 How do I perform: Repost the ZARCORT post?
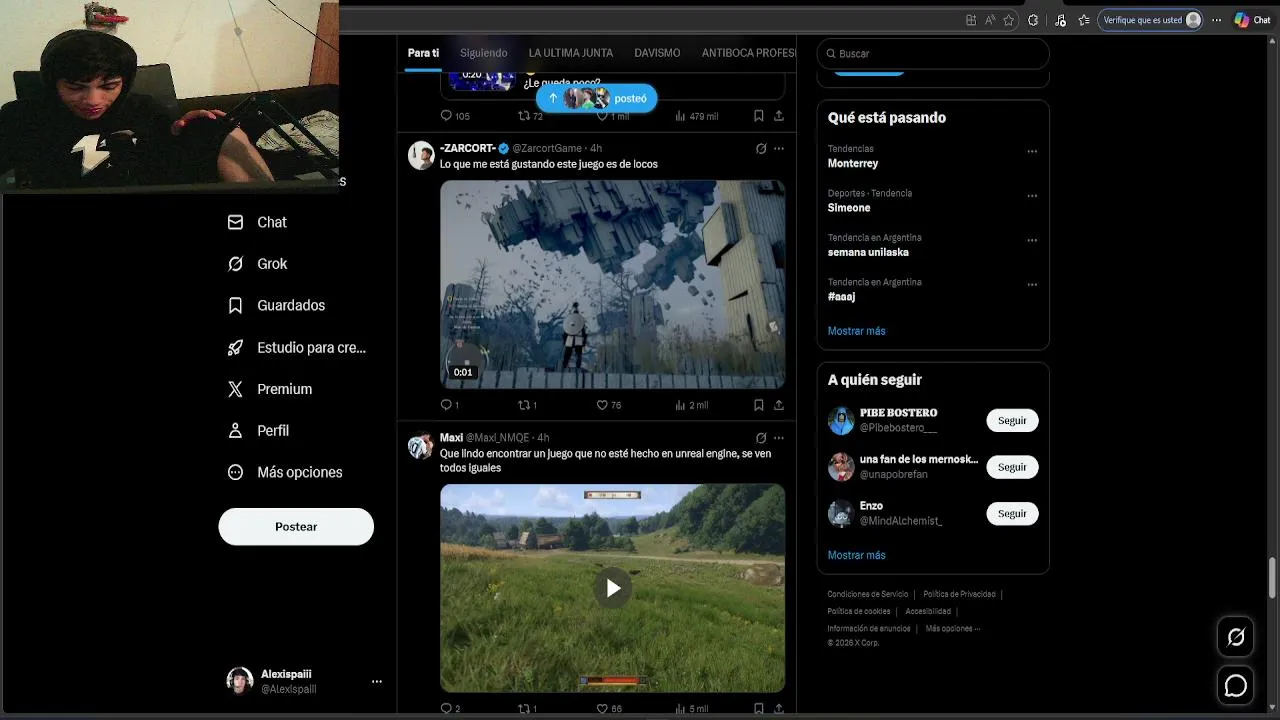(527, 405)
